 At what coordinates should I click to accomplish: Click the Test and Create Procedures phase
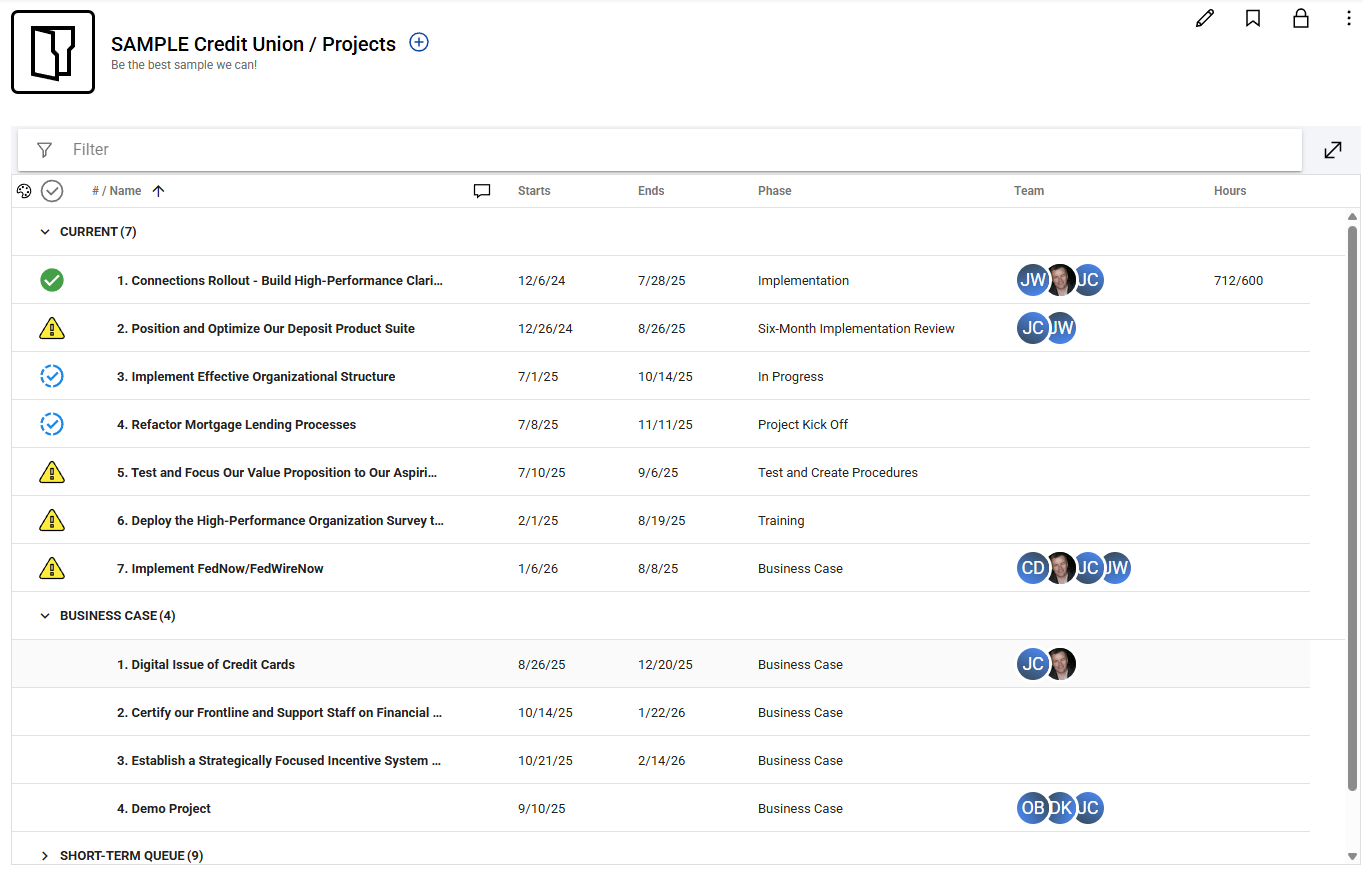coord(838,473)
